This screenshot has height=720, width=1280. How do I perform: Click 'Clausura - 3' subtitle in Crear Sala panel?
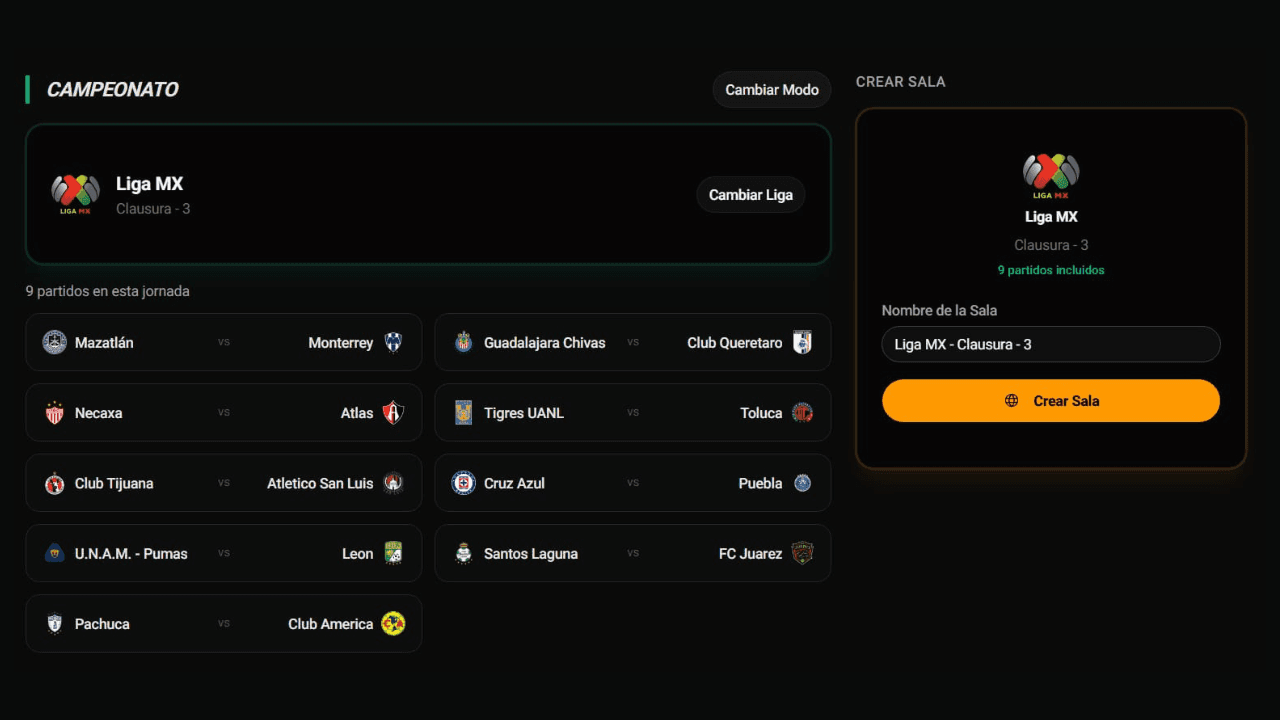[1051, 245]
